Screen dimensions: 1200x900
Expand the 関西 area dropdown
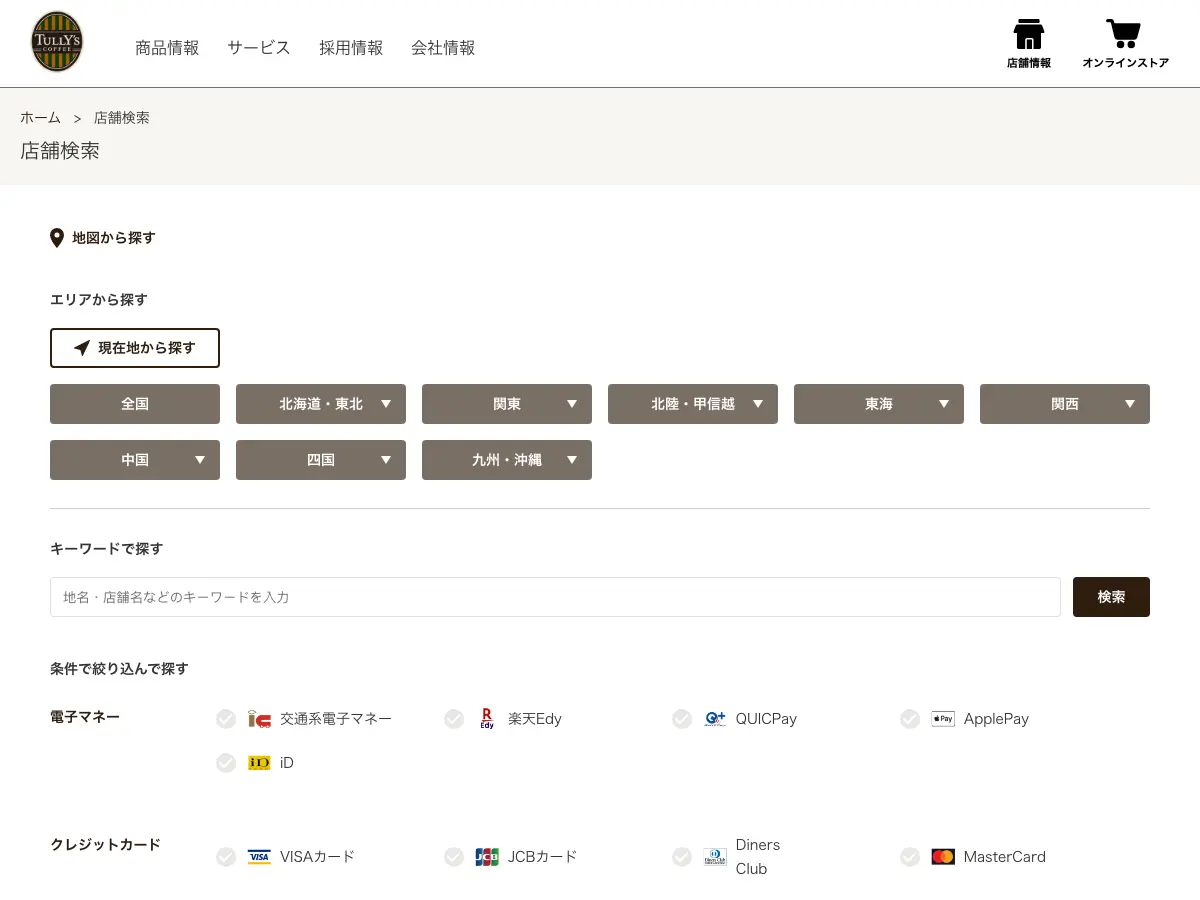(1065, 404)
